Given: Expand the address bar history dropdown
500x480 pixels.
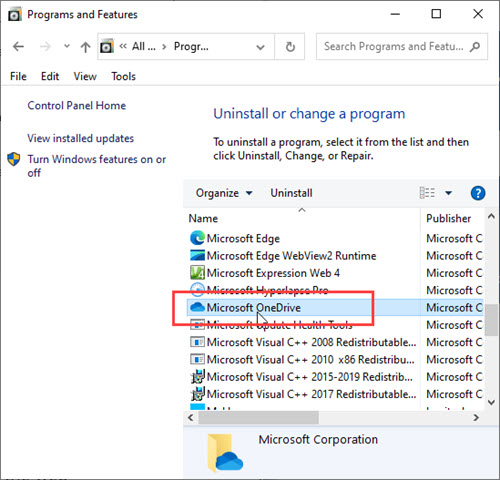Looking at the screenshot, I should pyautogui.click(x=260, y=47).
